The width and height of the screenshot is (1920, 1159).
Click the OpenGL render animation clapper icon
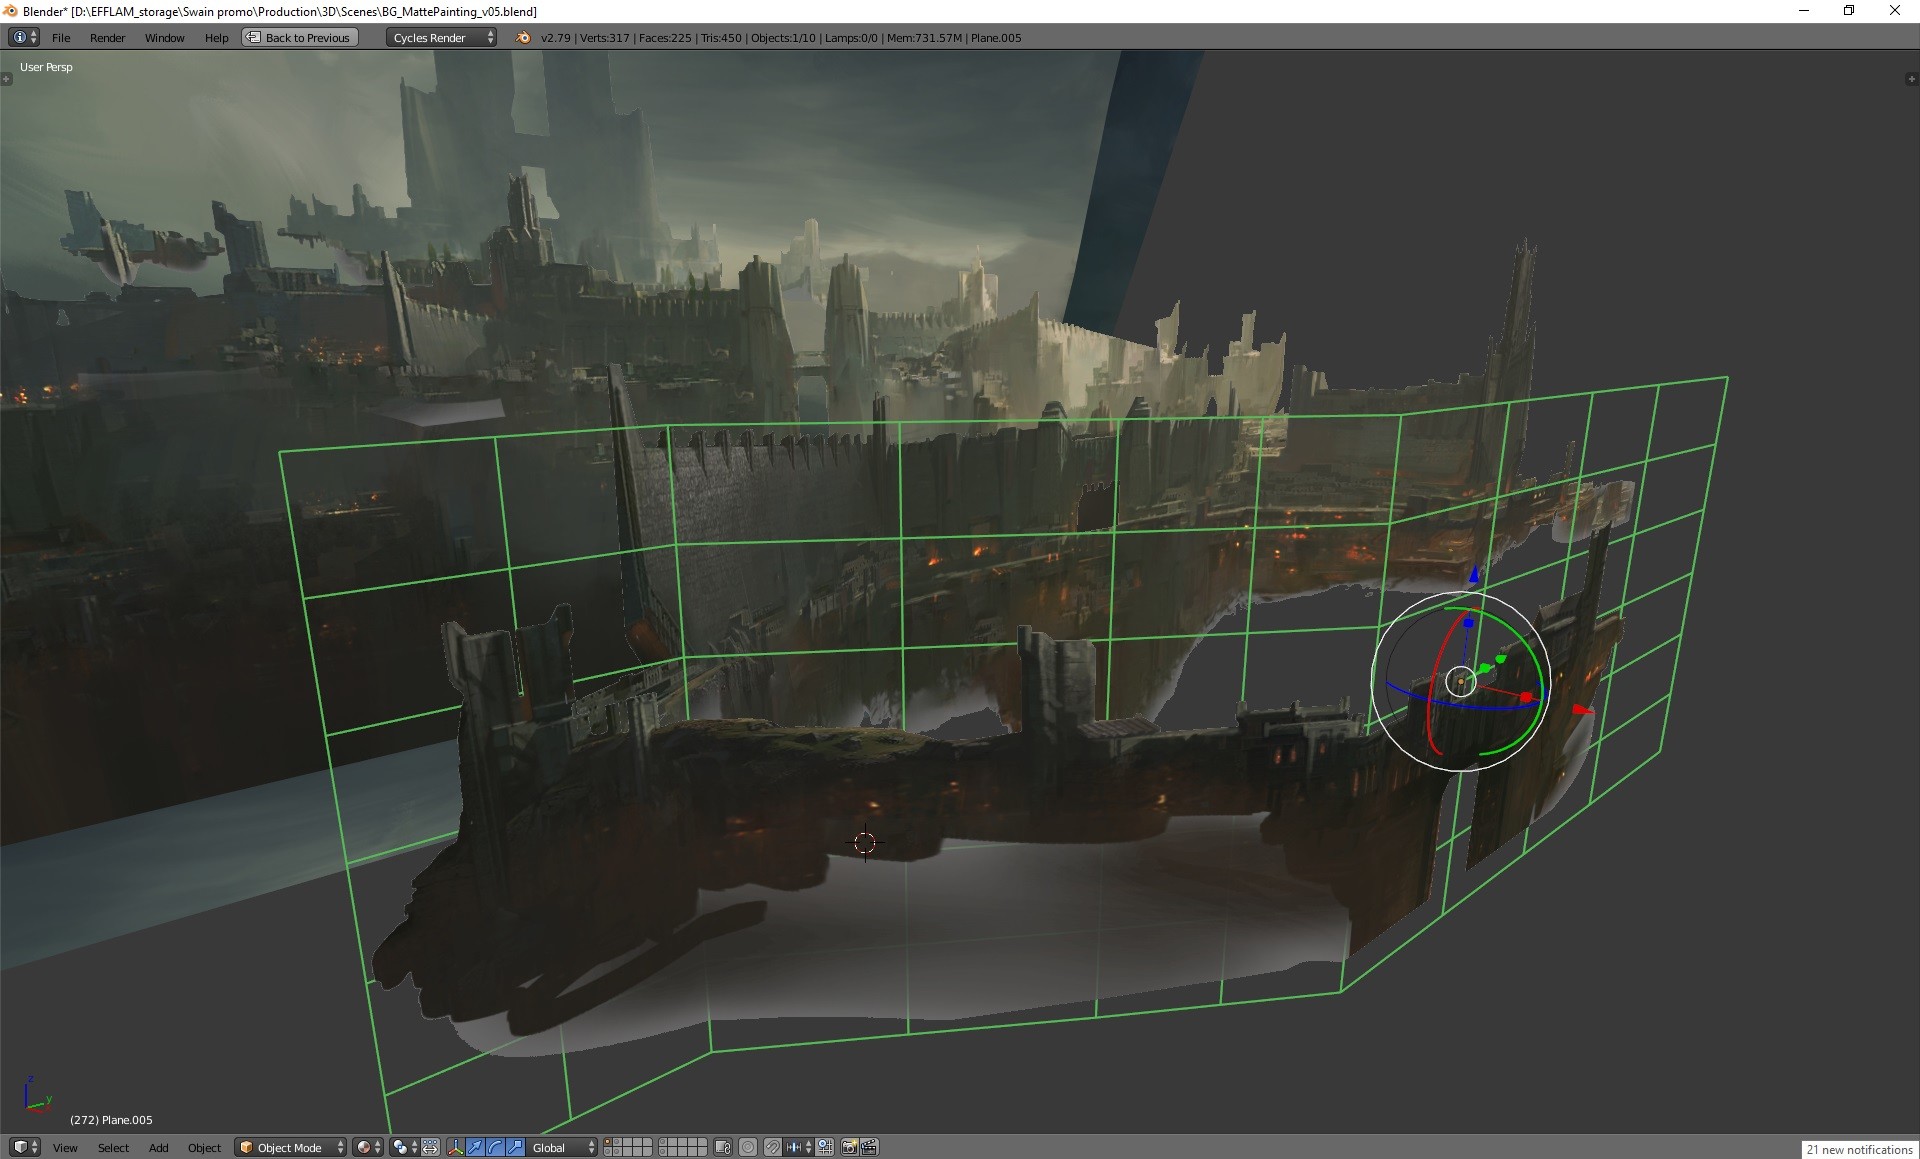click(869, 1147)
